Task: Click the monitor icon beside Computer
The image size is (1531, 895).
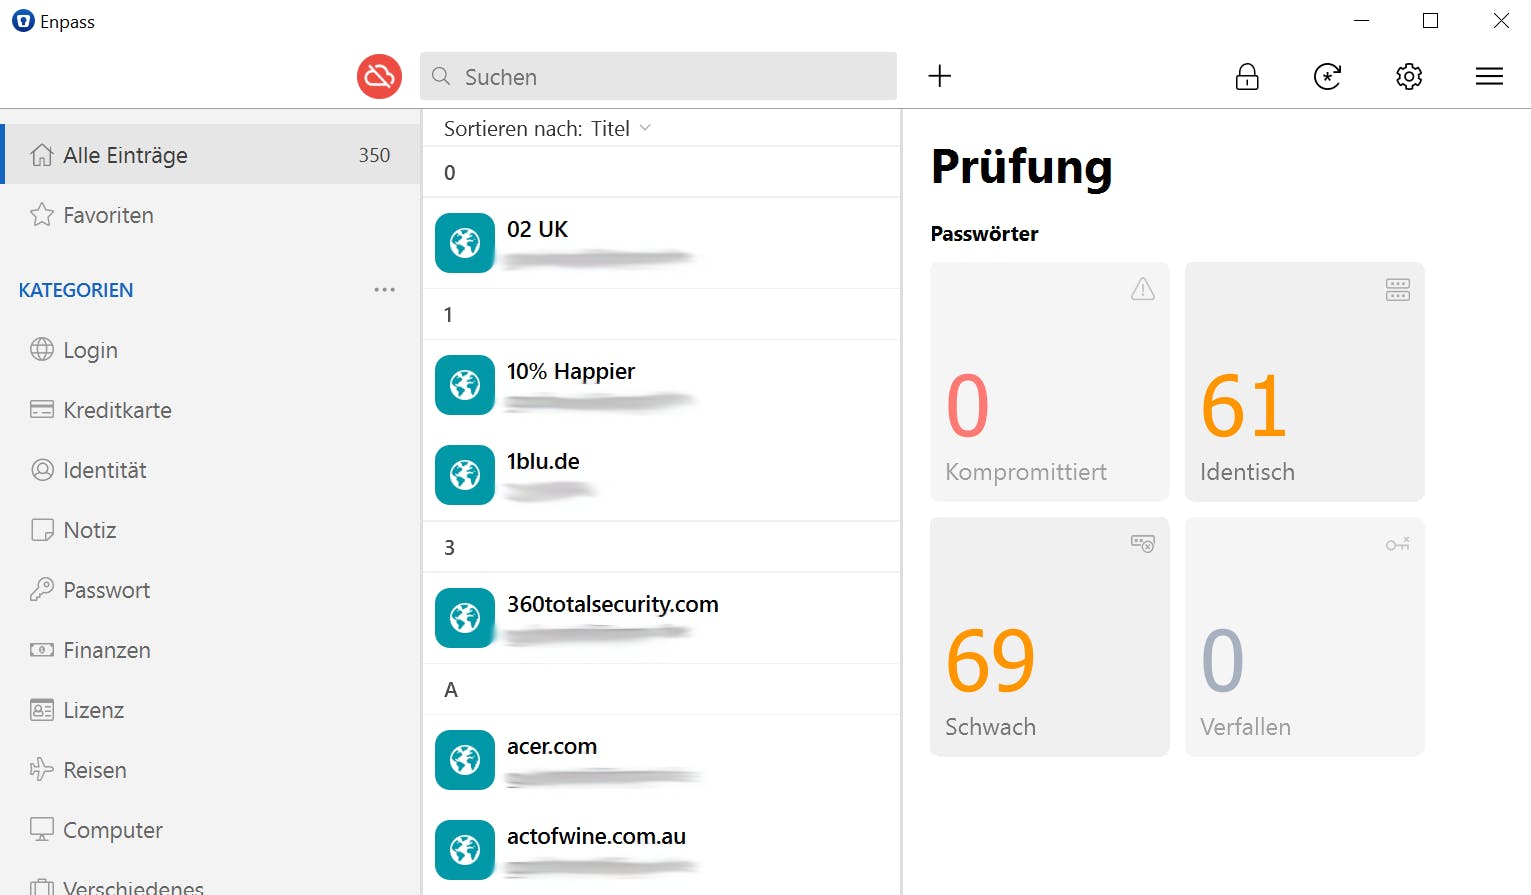Action: (42, 830)
